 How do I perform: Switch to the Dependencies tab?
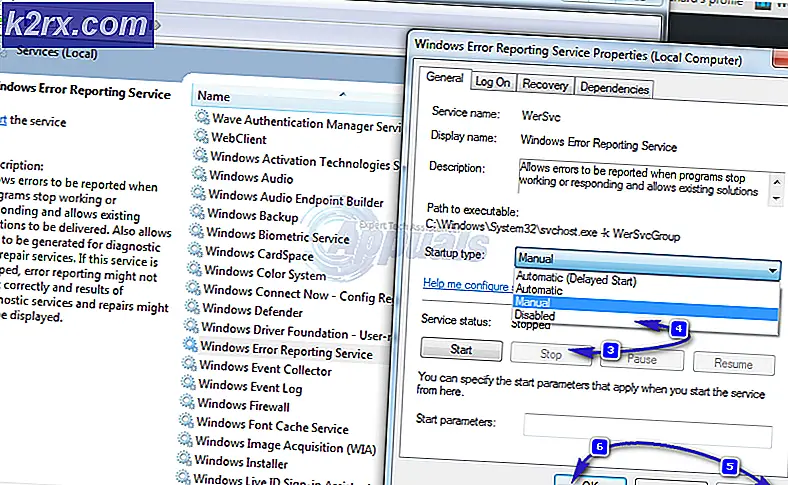coord(614,88)
